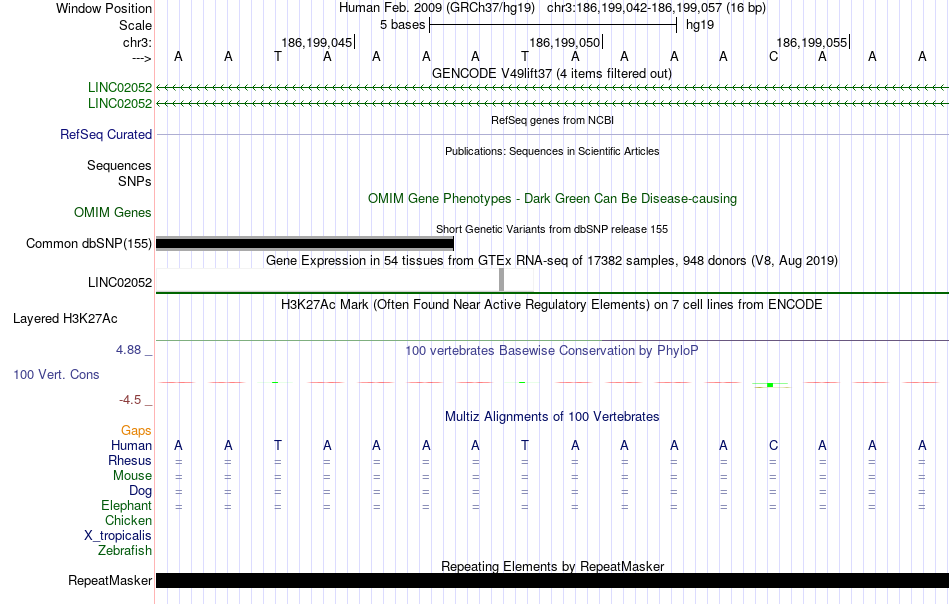Click the Mouse species label
Image resolution: width=950 pixels, height=604 pixels.
pyautogui.click(x=132, y=476)
